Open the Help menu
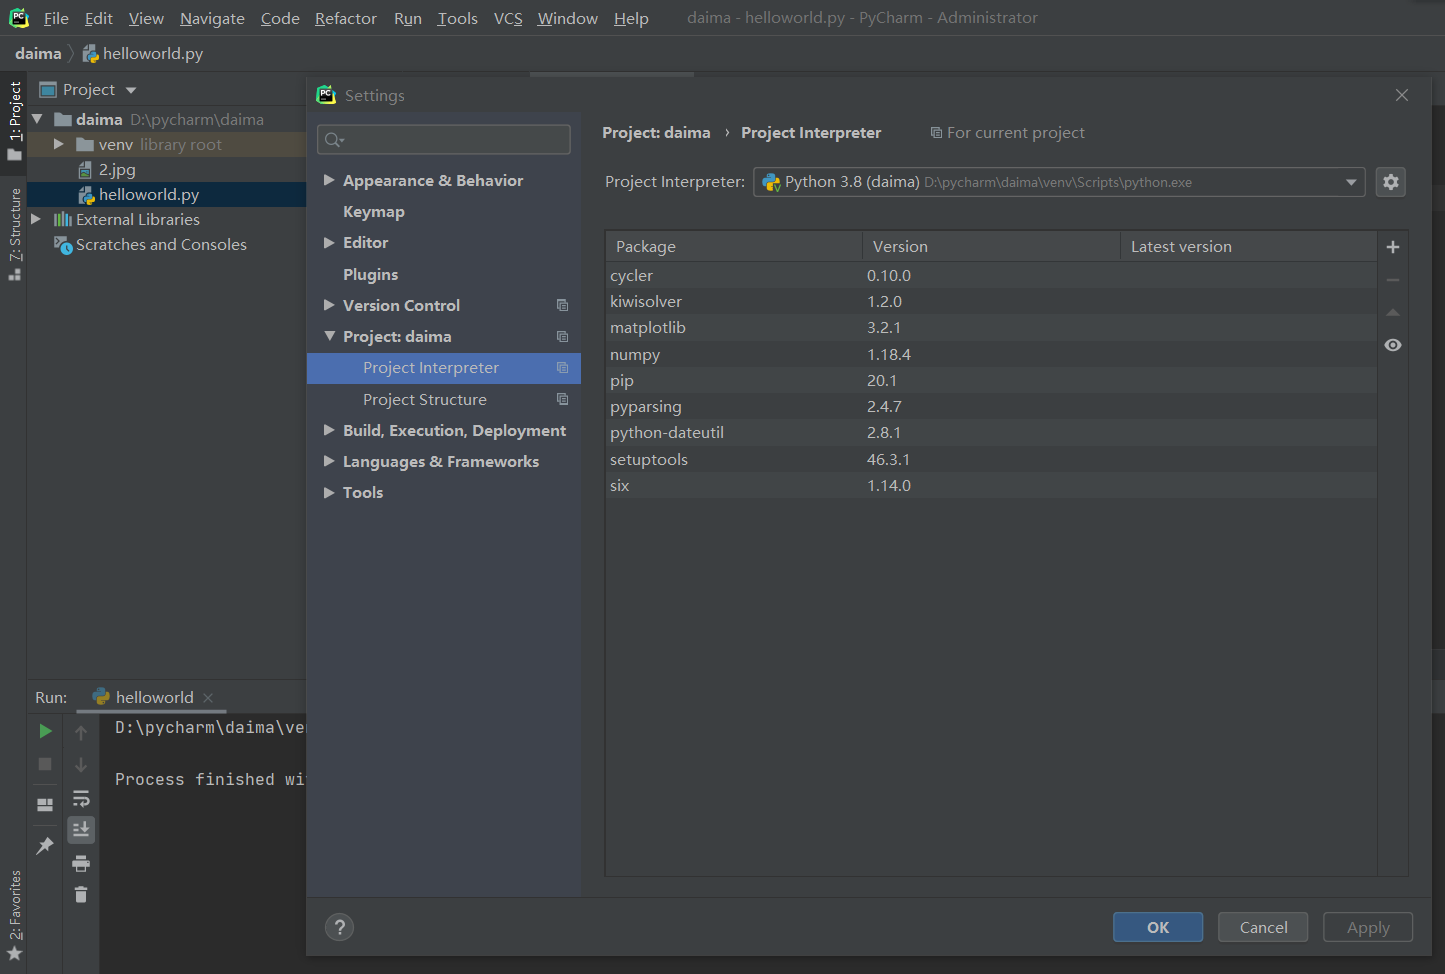The image size is (1445, 974). [631, 18]
